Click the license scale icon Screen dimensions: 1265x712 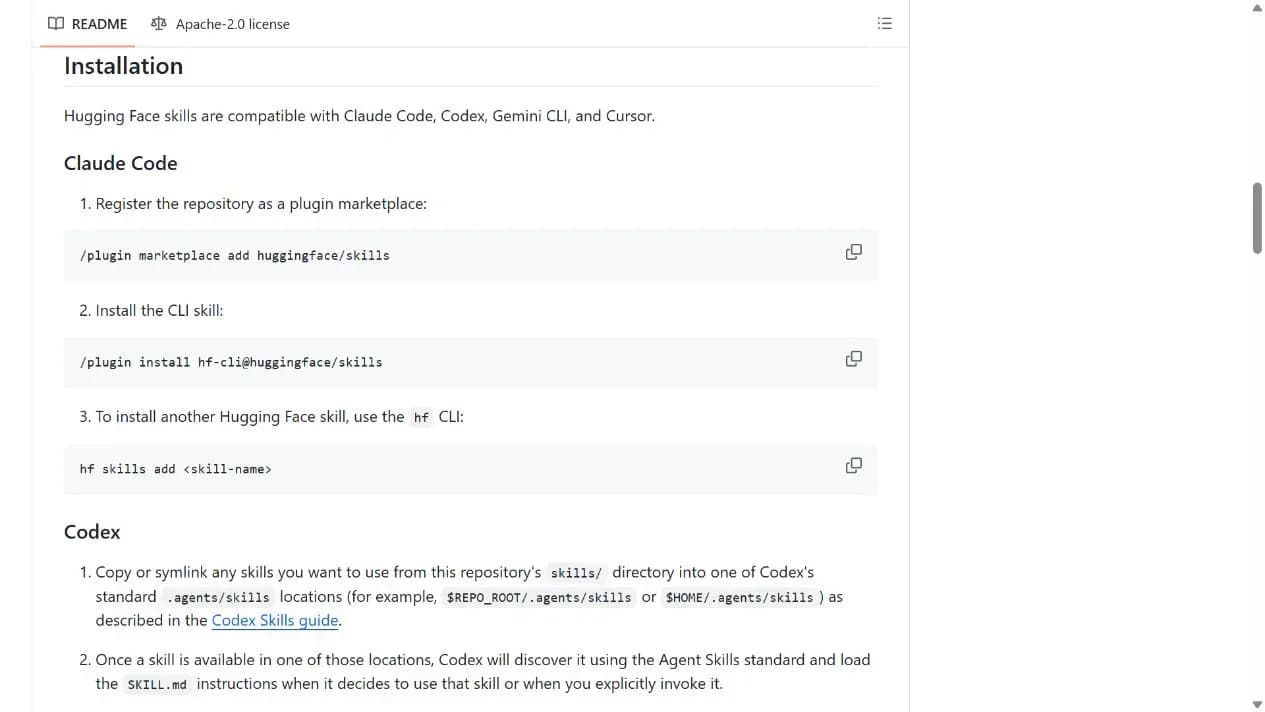[158, 23]
